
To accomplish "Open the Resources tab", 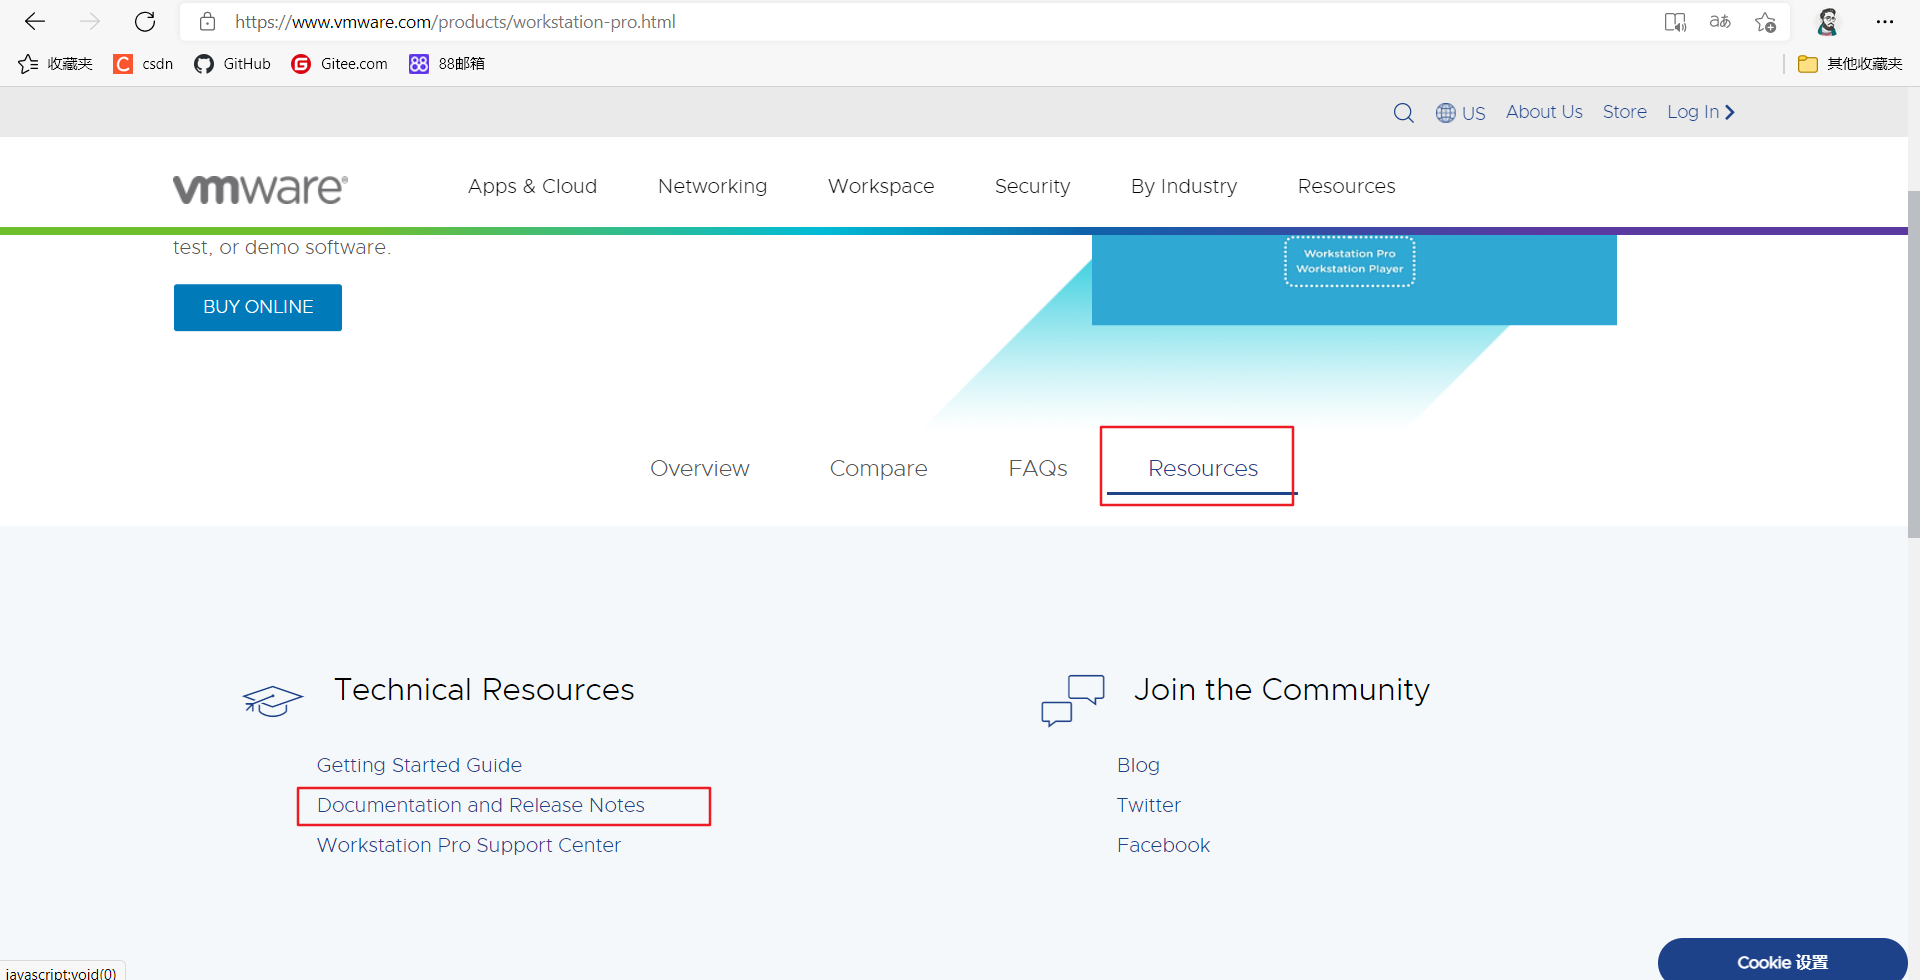I will point(1201,468).
